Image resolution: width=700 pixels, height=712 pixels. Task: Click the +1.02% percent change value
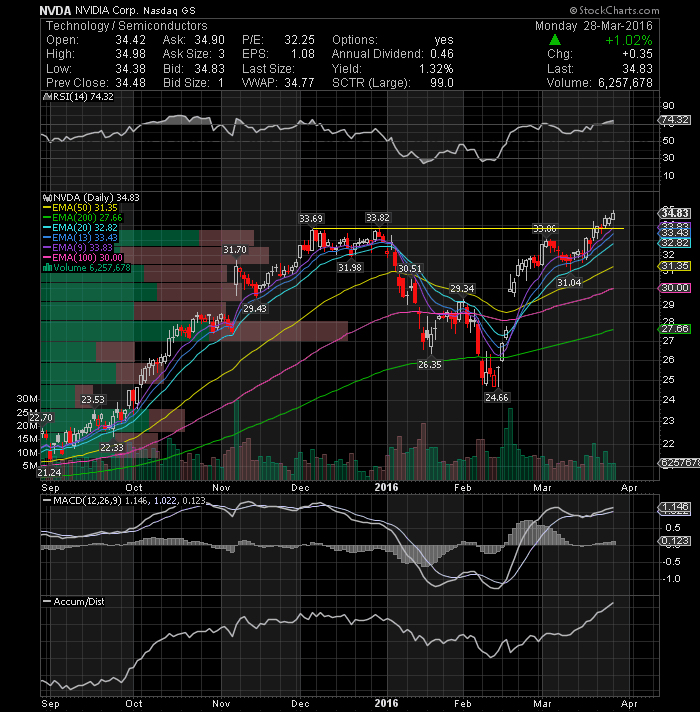point(629,40)
